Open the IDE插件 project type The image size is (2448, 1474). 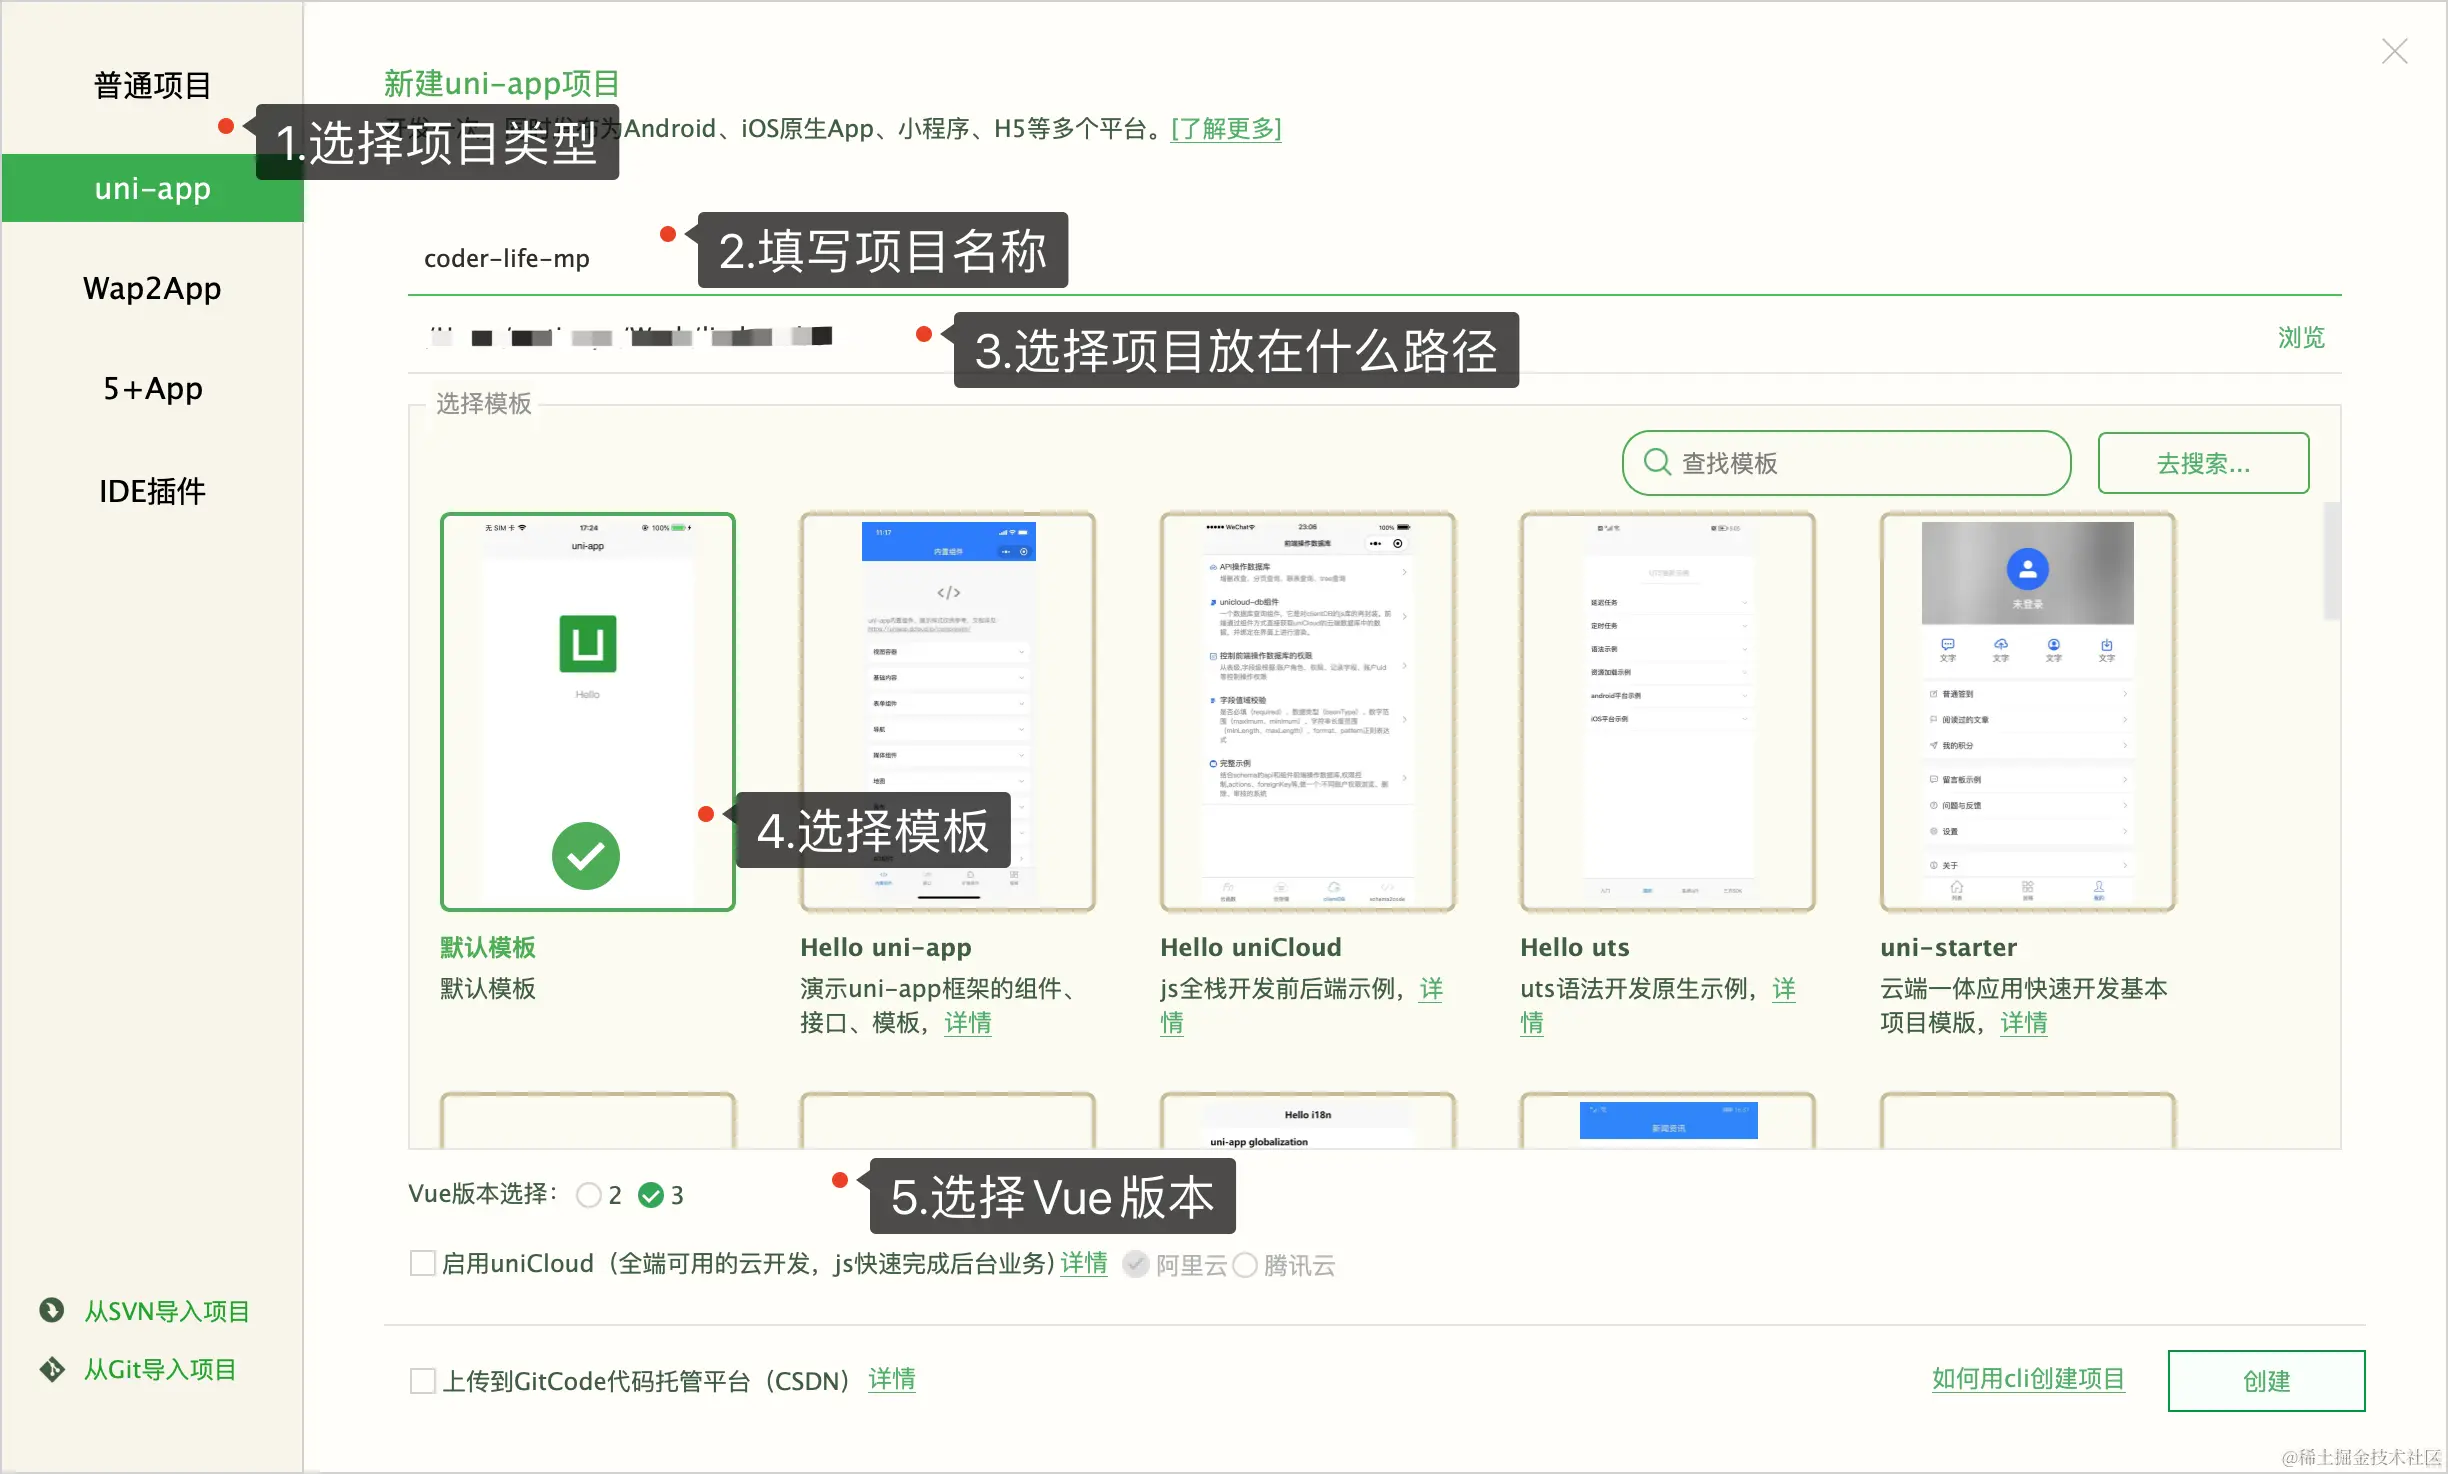[x=152, y=491]
